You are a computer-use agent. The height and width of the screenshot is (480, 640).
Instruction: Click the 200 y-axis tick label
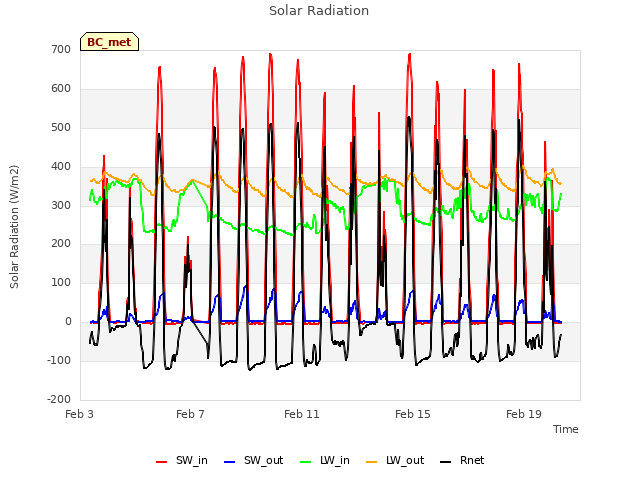coord(61,244)
